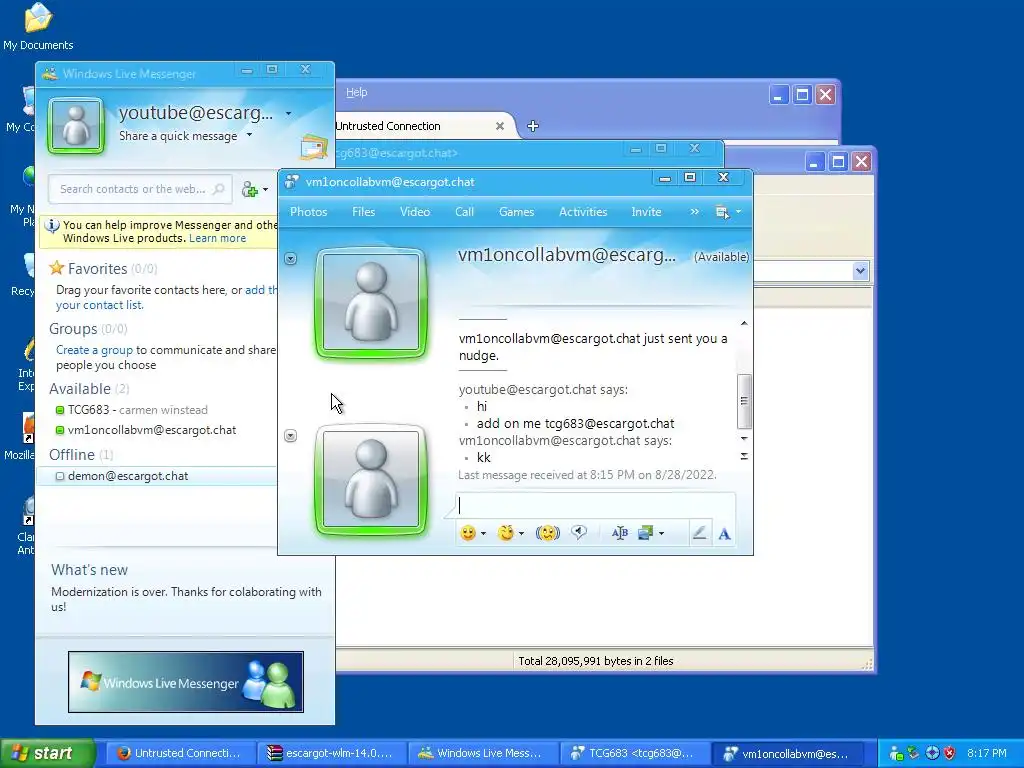The height and width of the screenshot is (768, 1024).
Task: Click demon@escargot.chat offline status icon
Action: click(x=59, y=476)
